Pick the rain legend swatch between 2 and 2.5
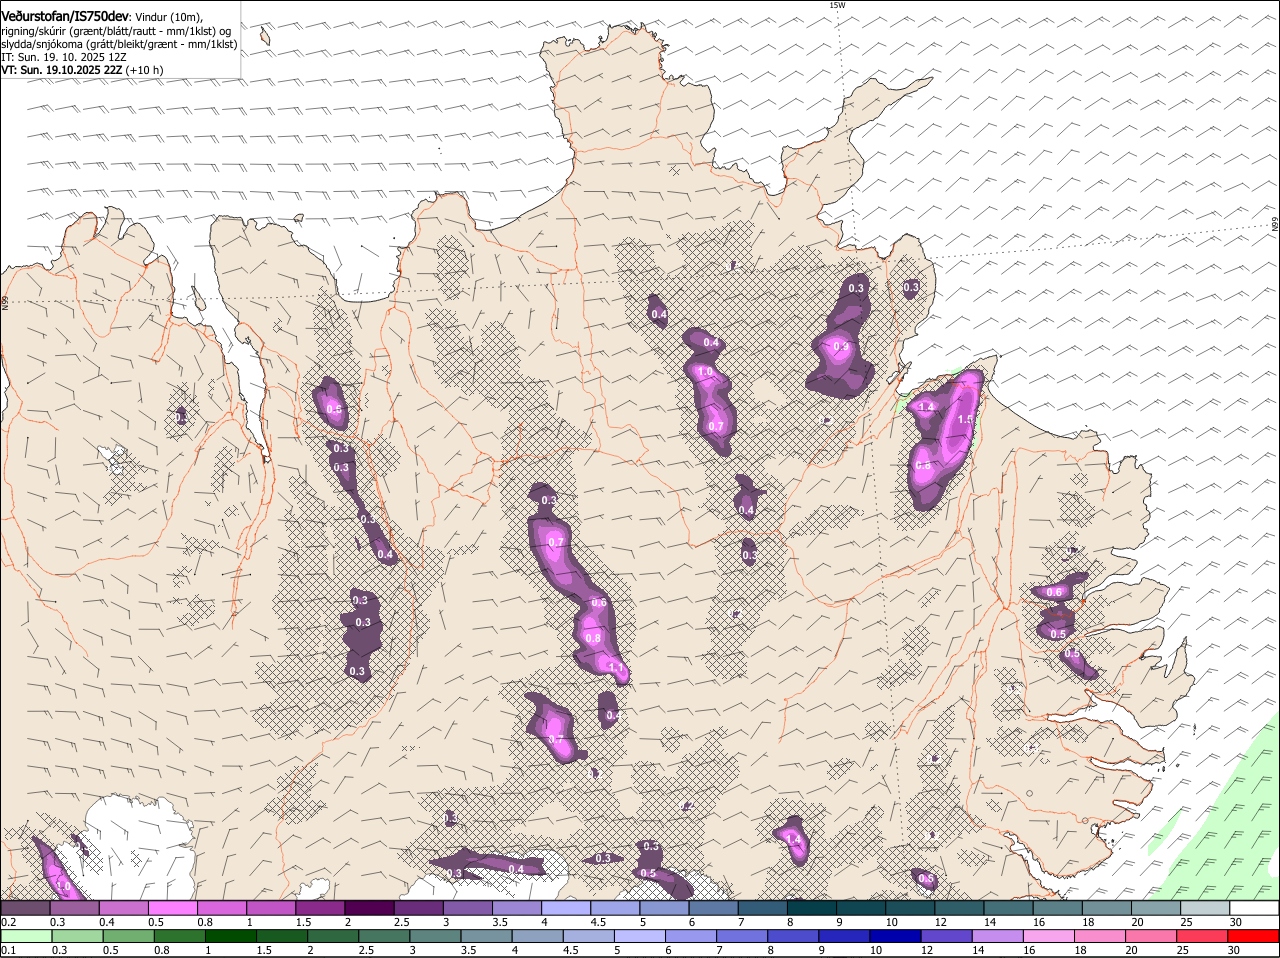1280x958 pixels. [x=332, y=936]
